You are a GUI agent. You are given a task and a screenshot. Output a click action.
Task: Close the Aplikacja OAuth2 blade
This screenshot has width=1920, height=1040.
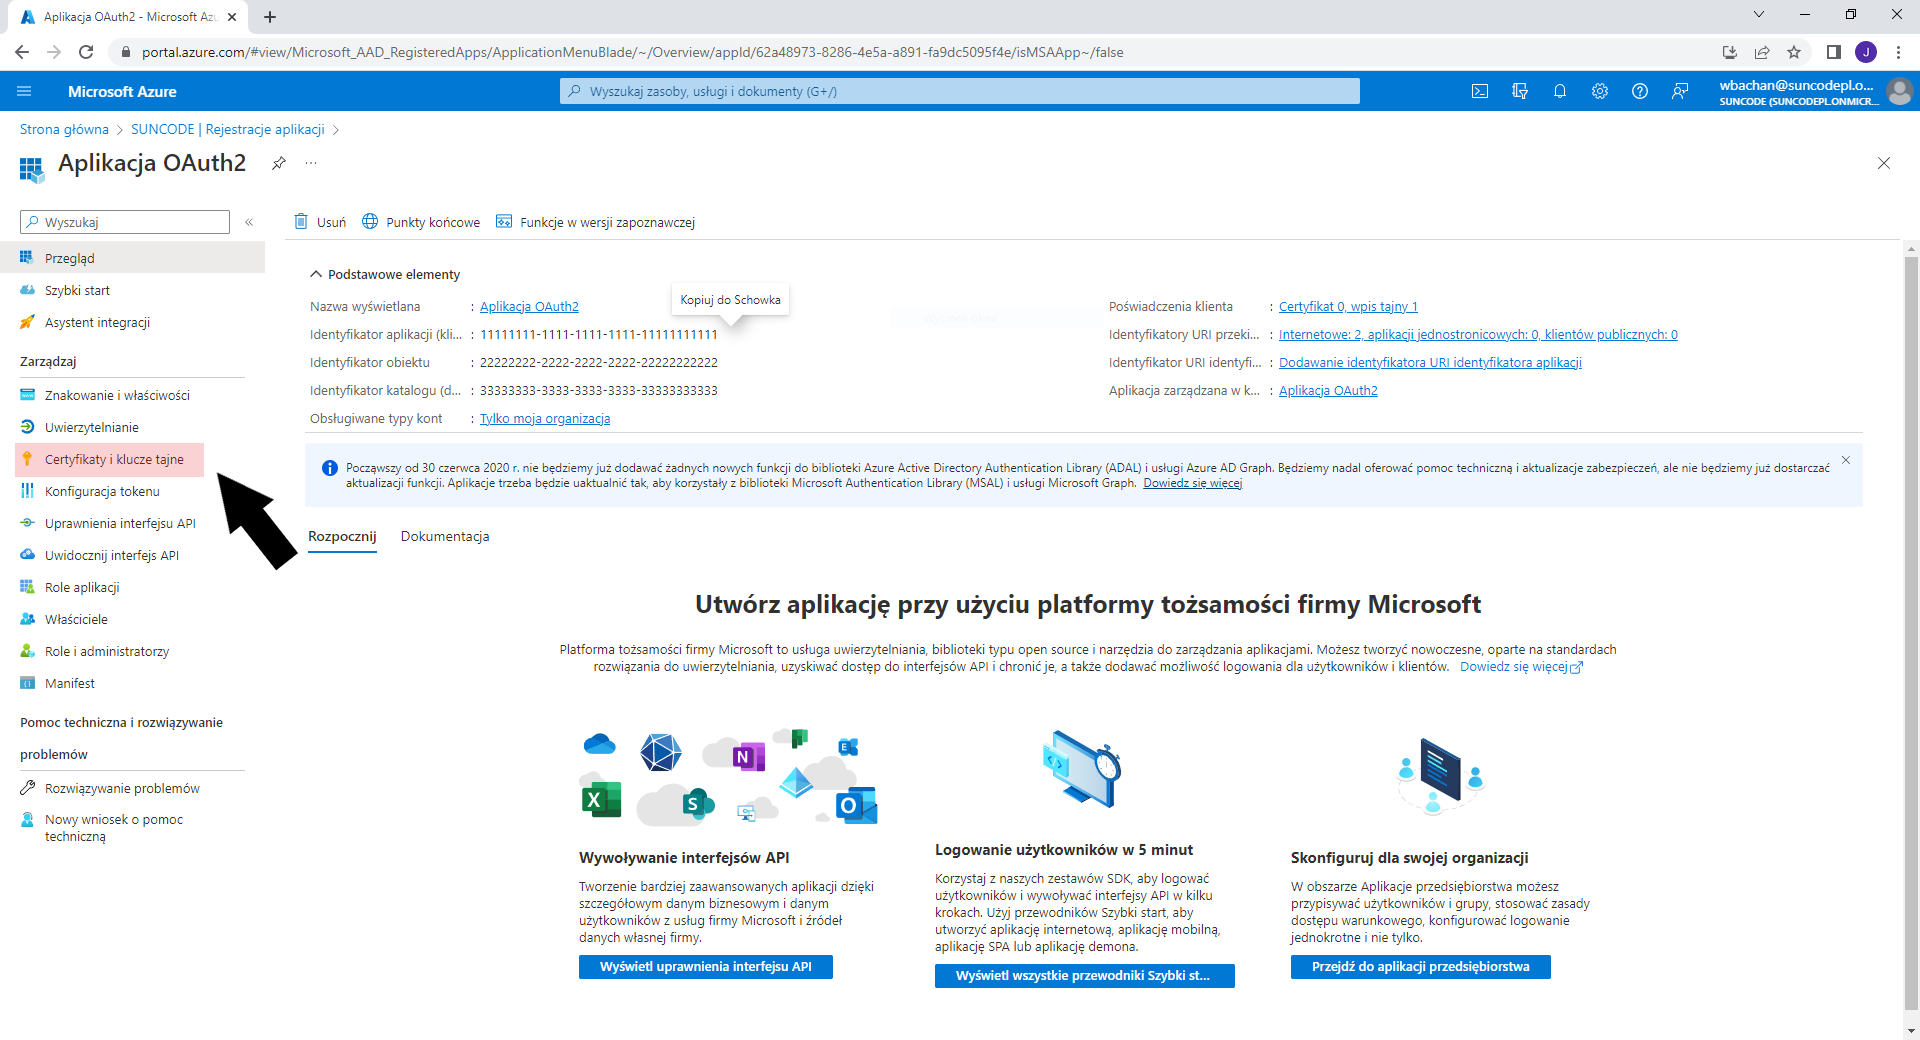pos(1884,163)
